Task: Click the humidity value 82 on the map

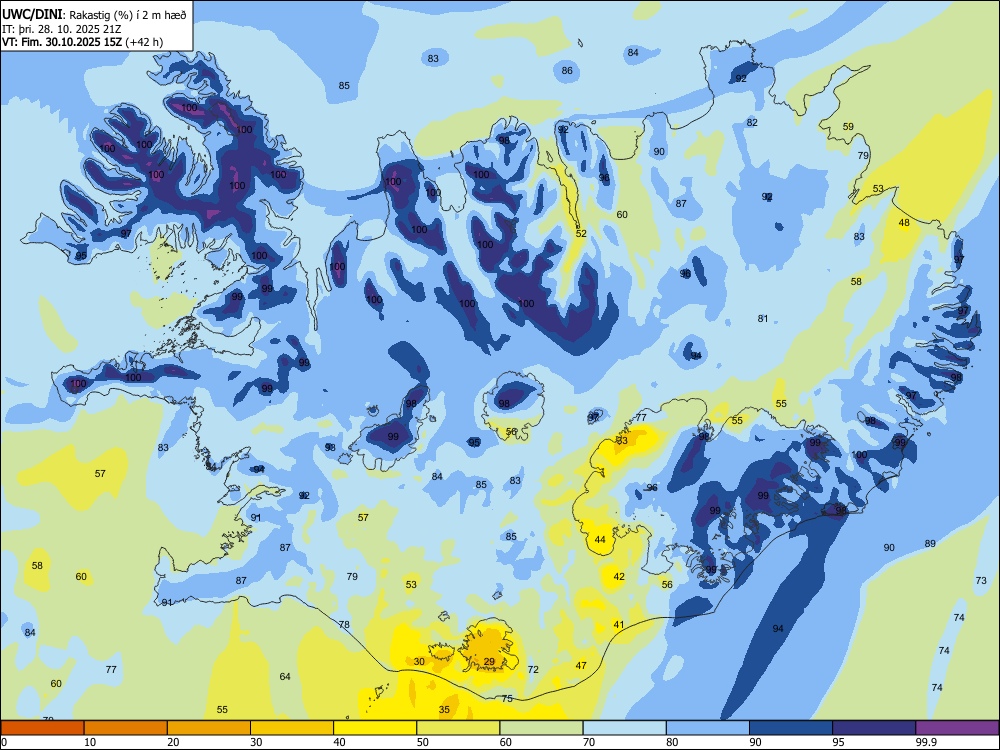Action: pyautogui.click(x=752, y=122)
